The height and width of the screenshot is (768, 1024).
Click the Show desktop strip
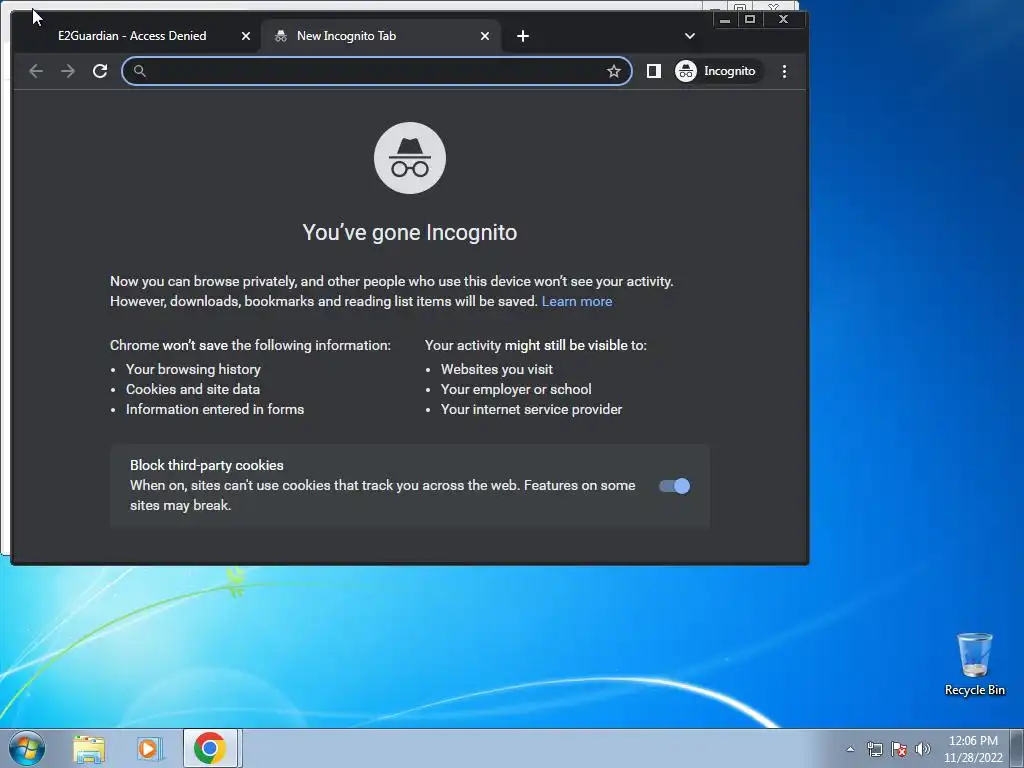1017,748
